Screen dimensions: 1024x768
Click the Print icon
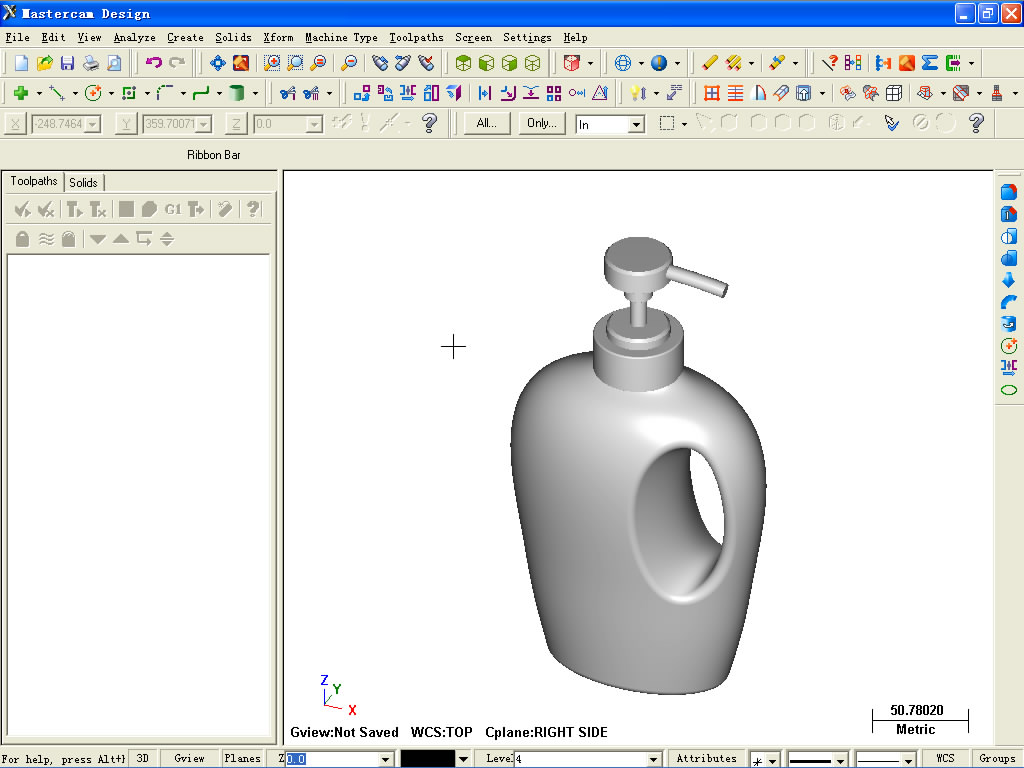click(x=91, y=63)
